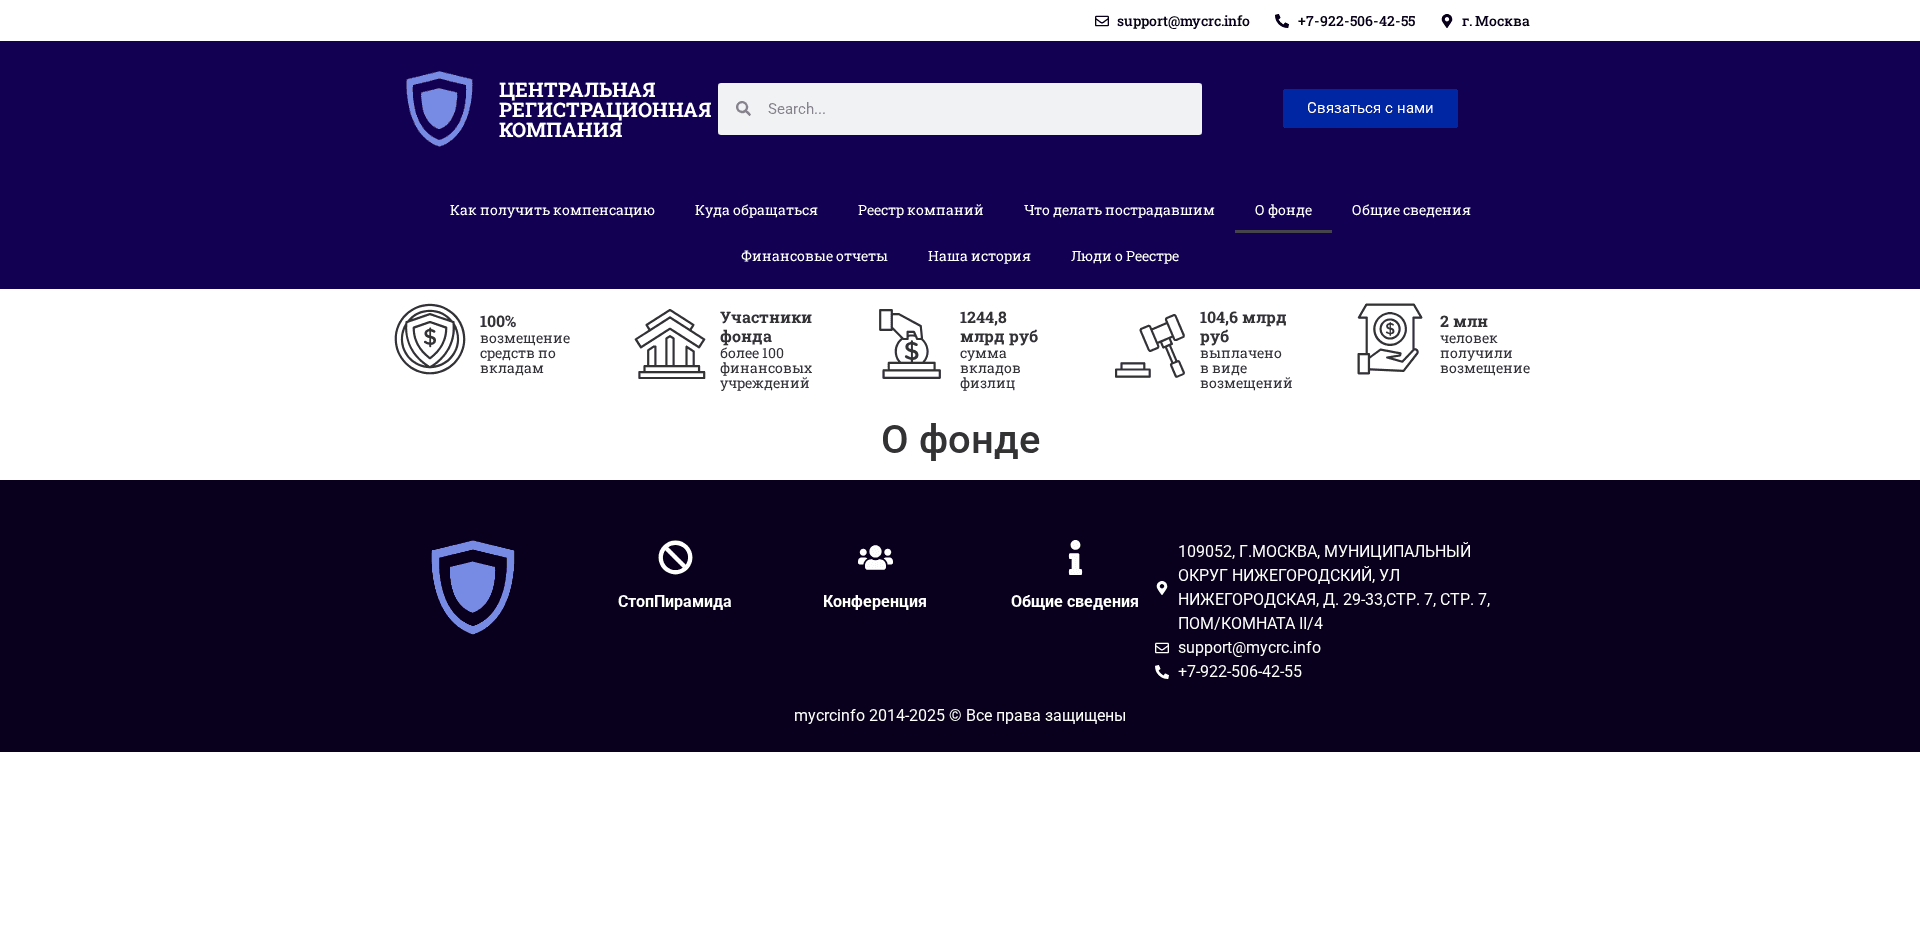Click the location pin icon near г. Москва
This screenshot has width=1920, height=925.
1447,20
